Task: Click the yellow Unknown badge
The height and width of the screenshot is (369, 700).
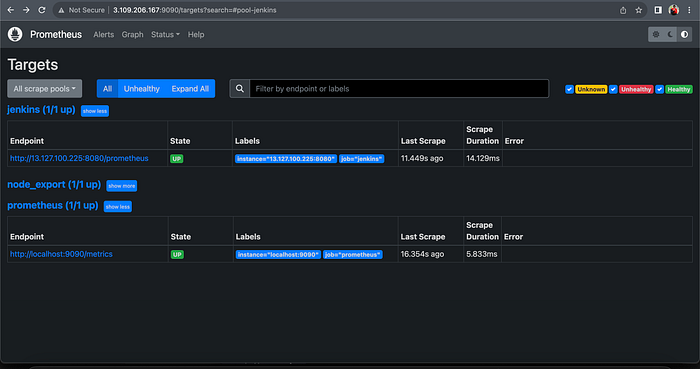Action: (591, 89)
